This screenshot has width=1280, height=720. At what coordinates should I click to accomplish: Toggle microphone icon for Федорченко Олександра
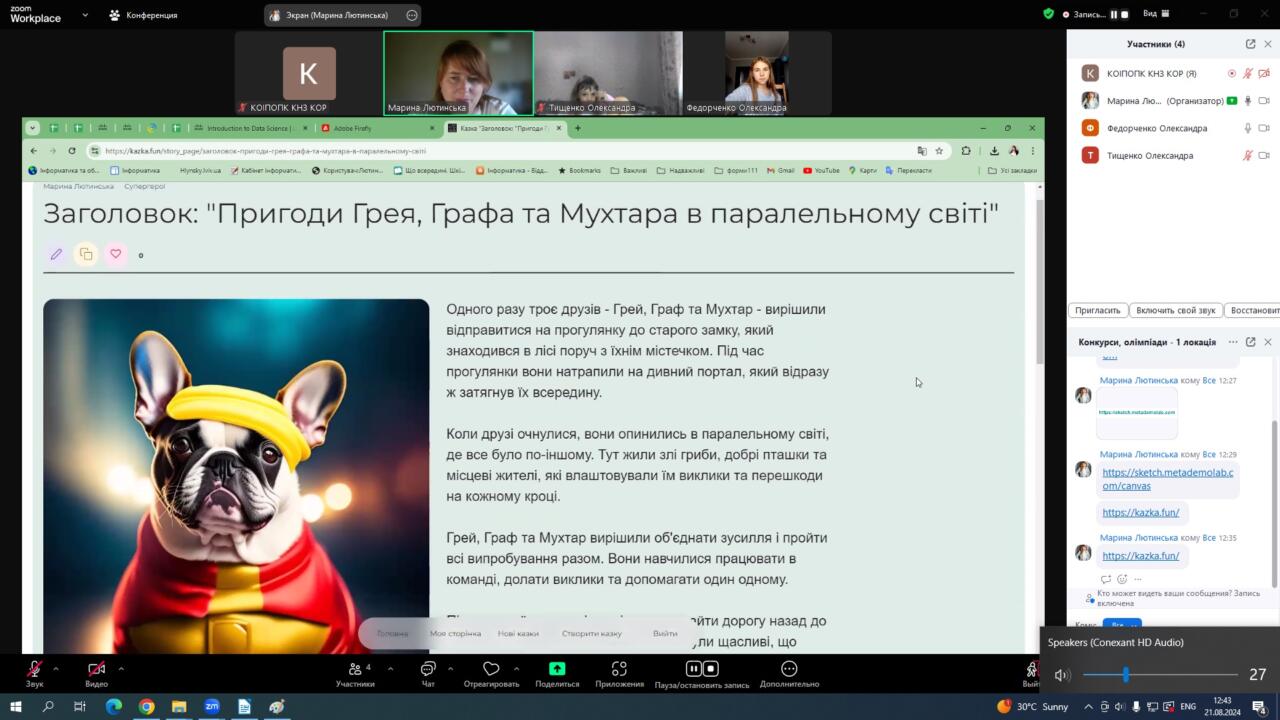pos(1247,128)
